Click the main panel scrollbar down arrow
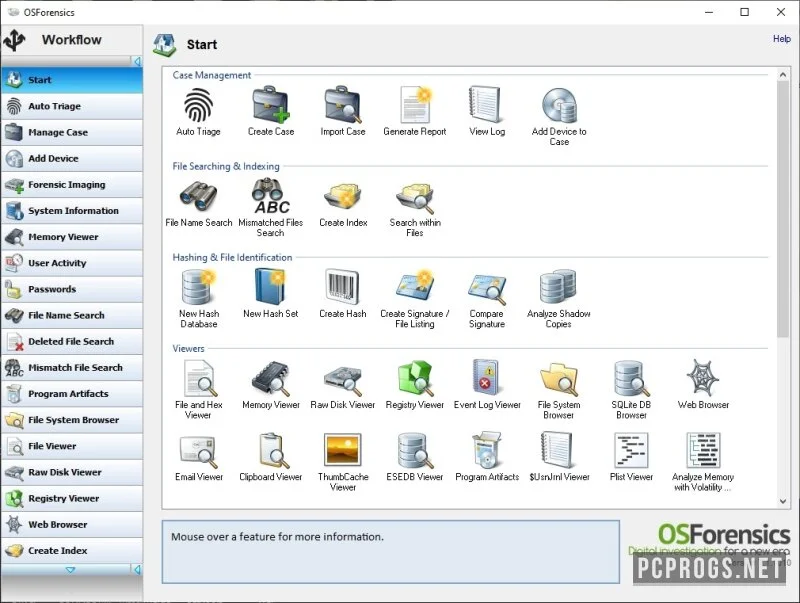The height and width of the screenshot is (603, 800). [x=783, y=501]
